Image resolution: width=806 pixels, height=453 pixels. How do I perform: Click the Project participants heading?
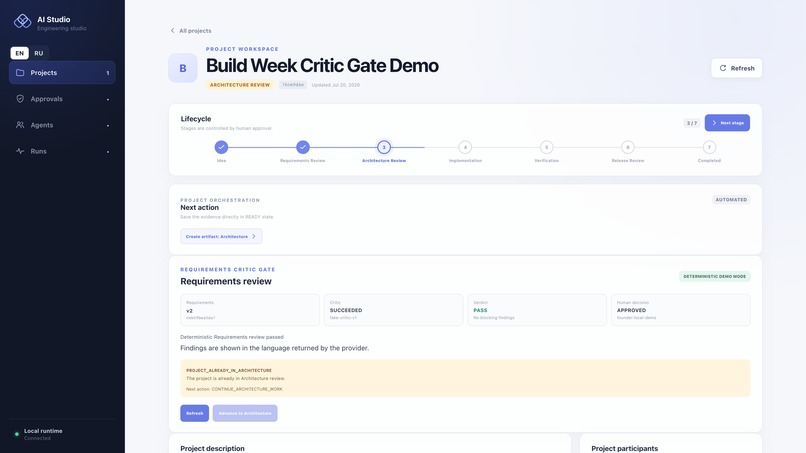coord(625,448)
